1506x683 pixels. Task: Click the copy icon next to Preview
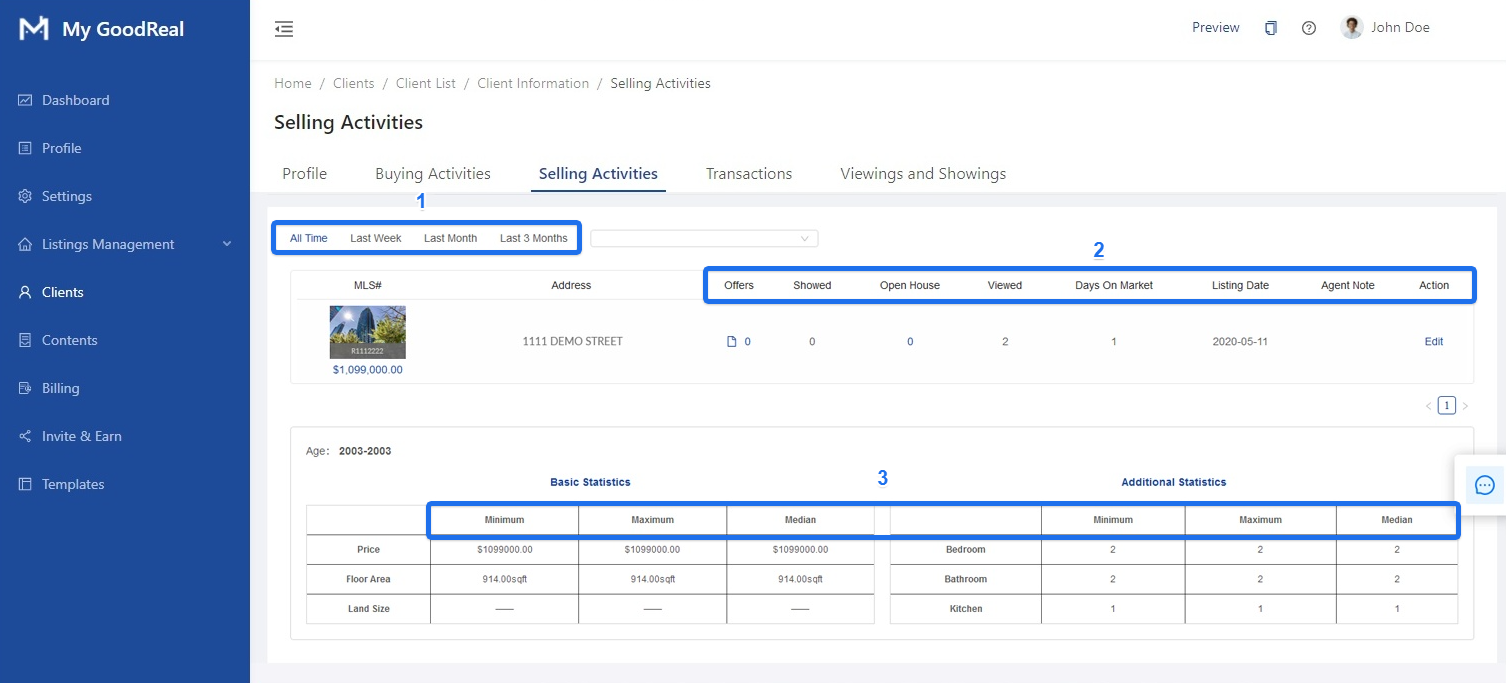click(1270, 28)
